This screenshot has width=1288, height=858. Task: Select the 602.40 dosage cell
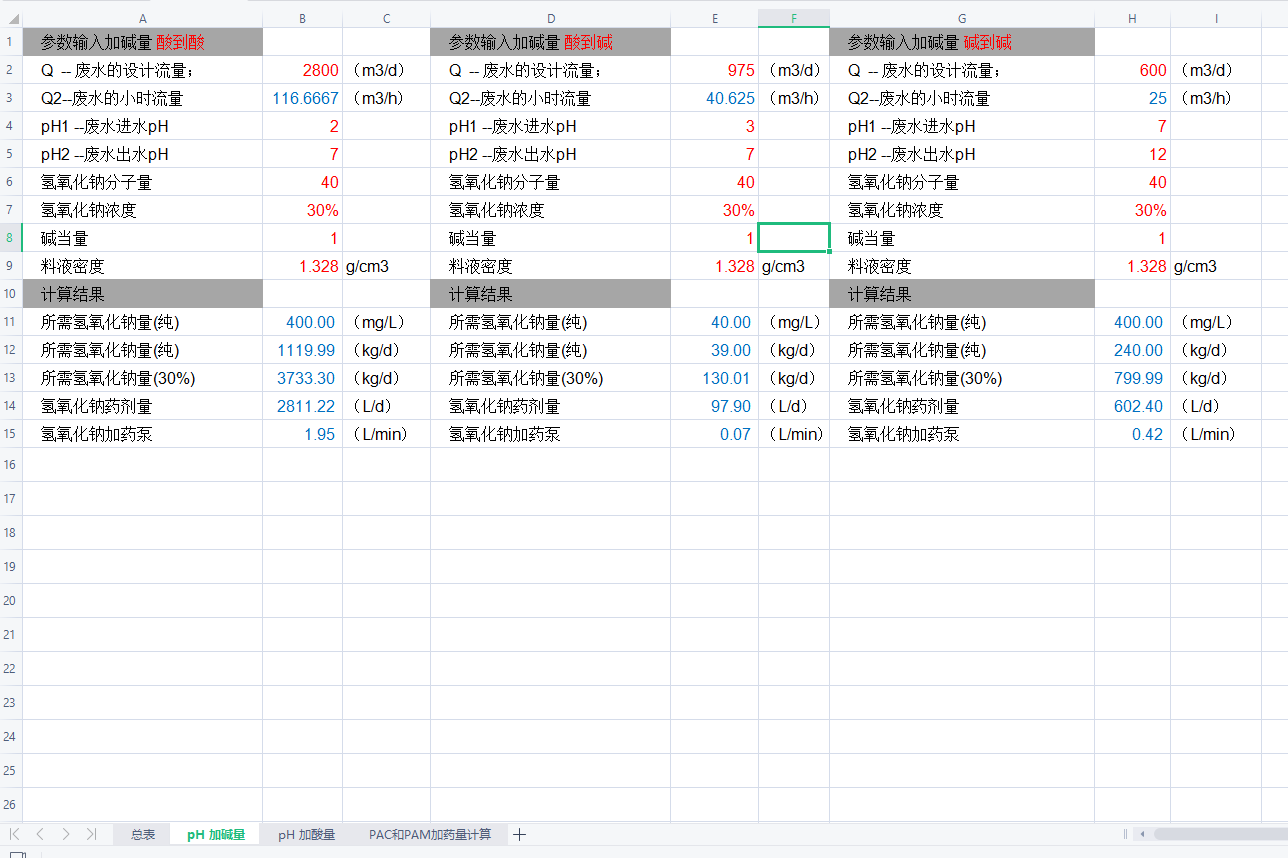[x=1132, y=406]
